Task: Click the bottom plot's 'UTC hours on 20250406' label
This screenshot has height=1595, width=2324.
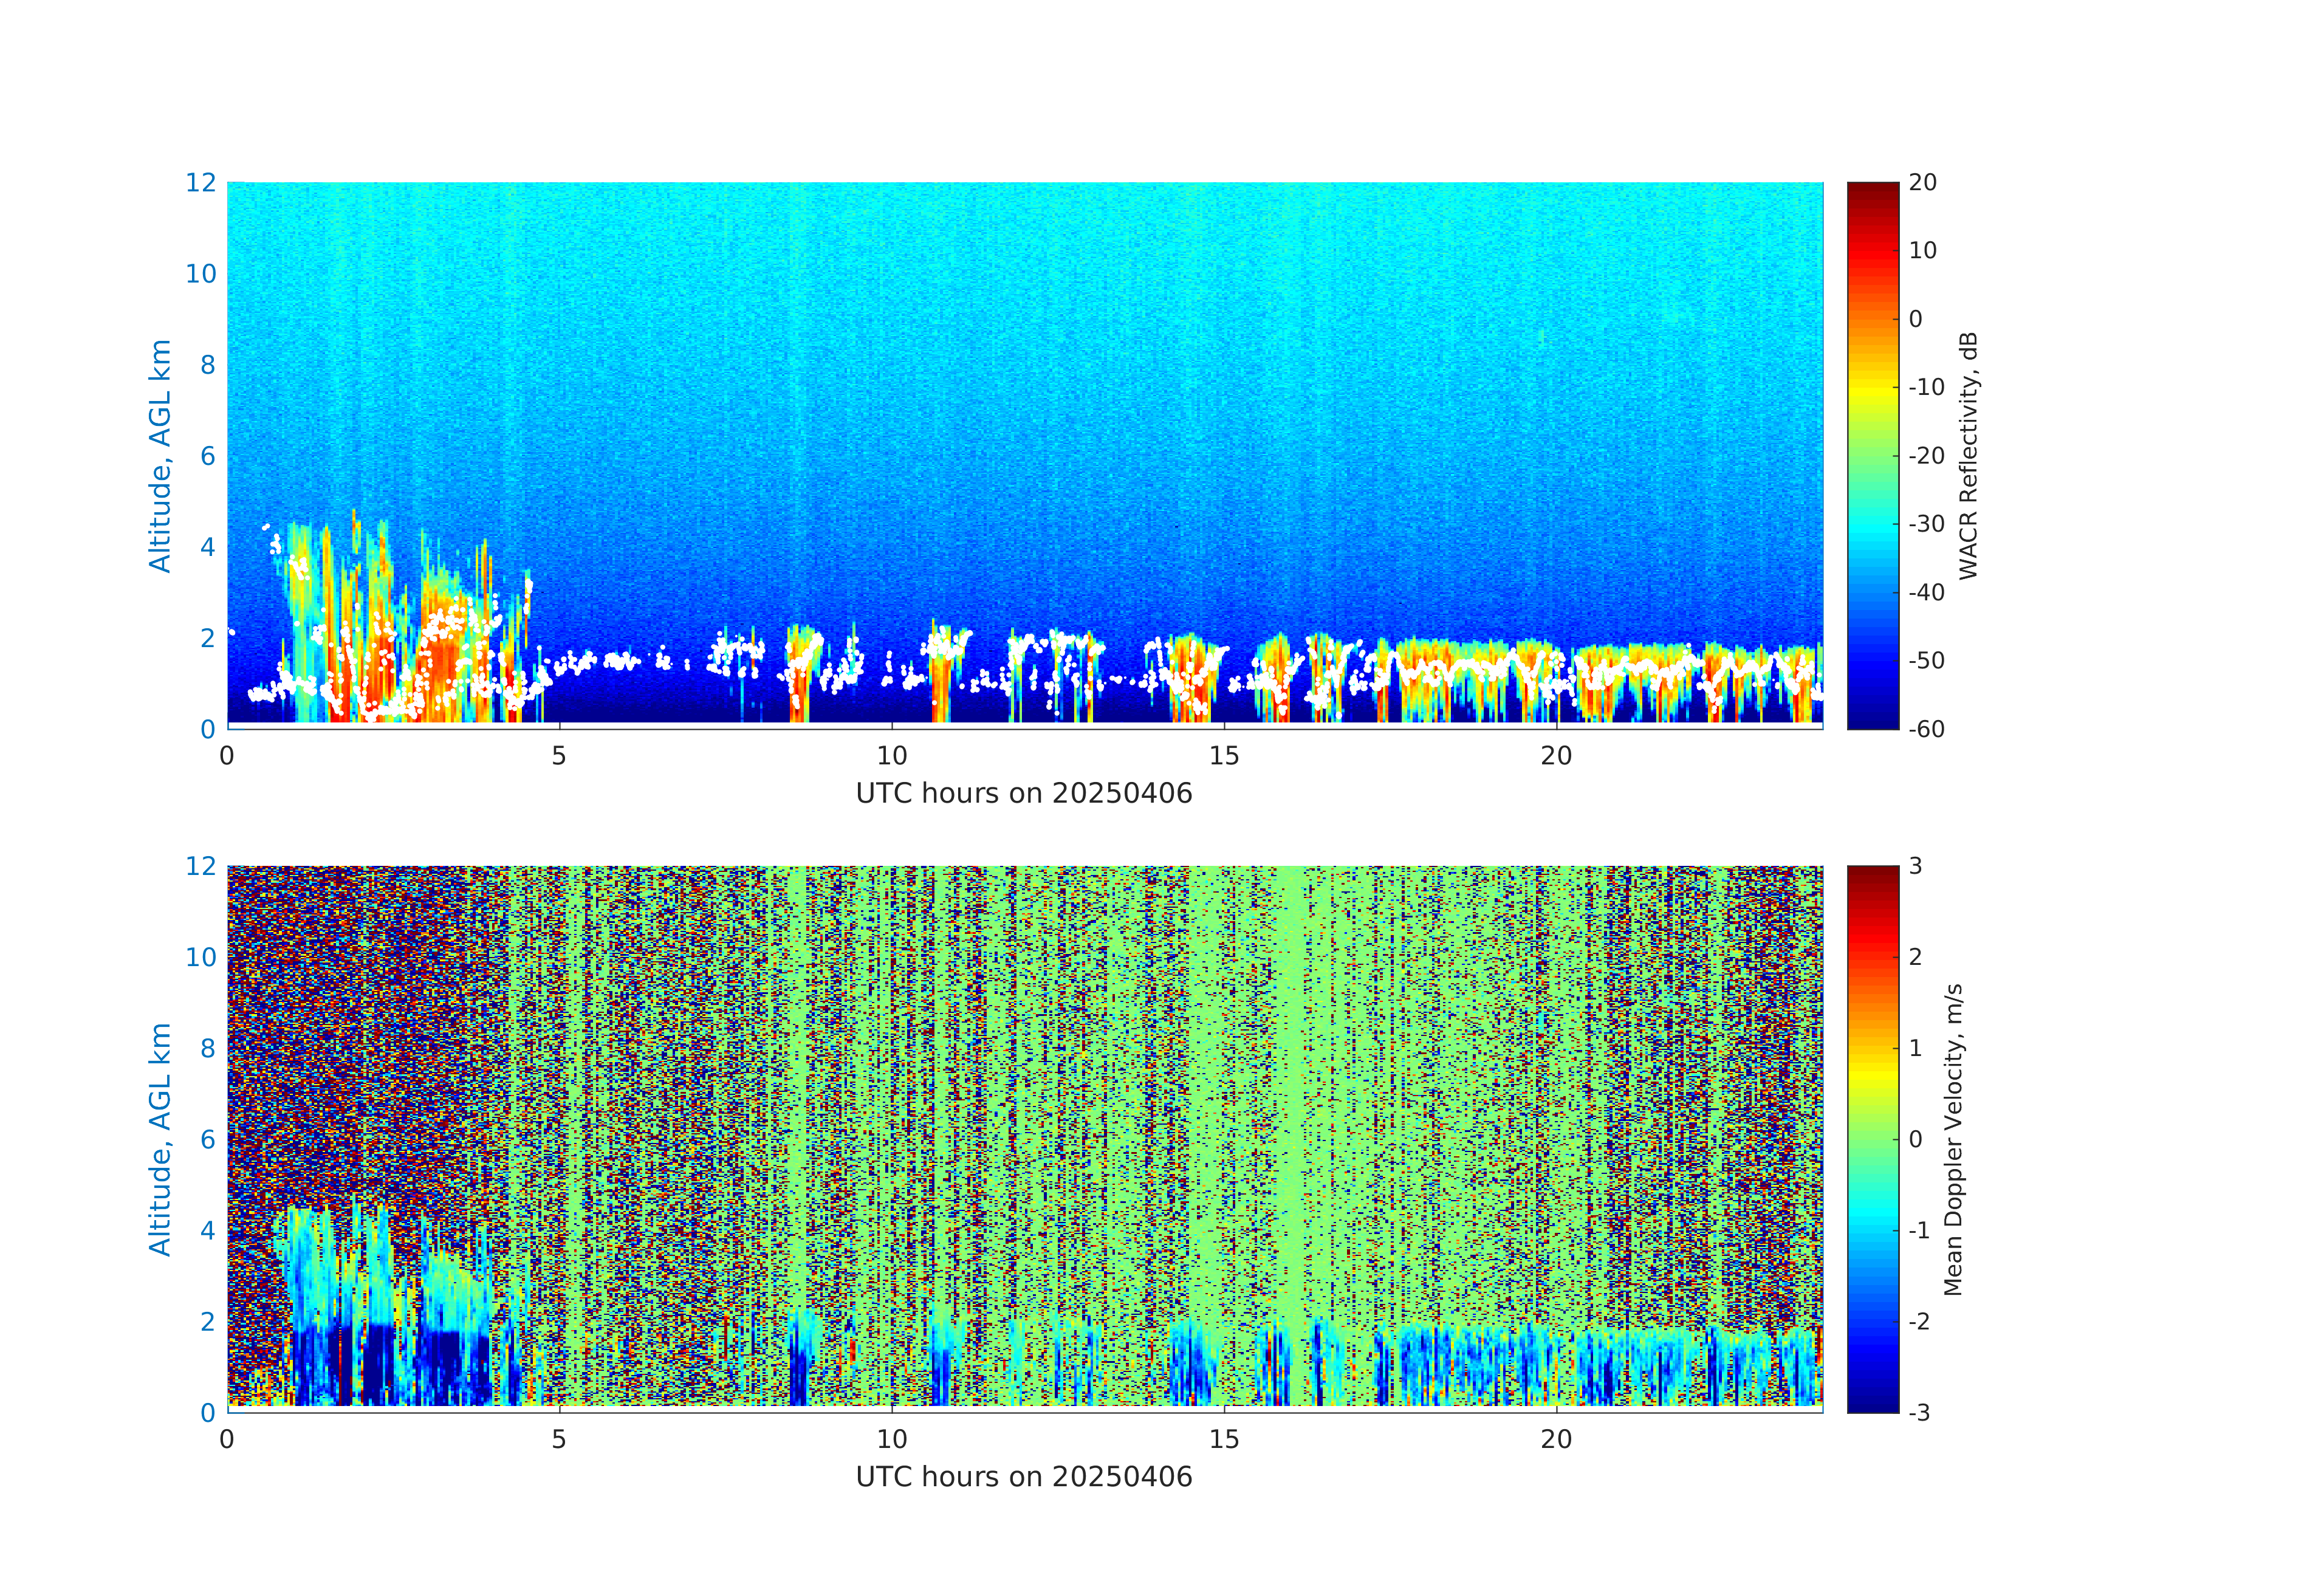Action: click(x=1024, y=1477)
